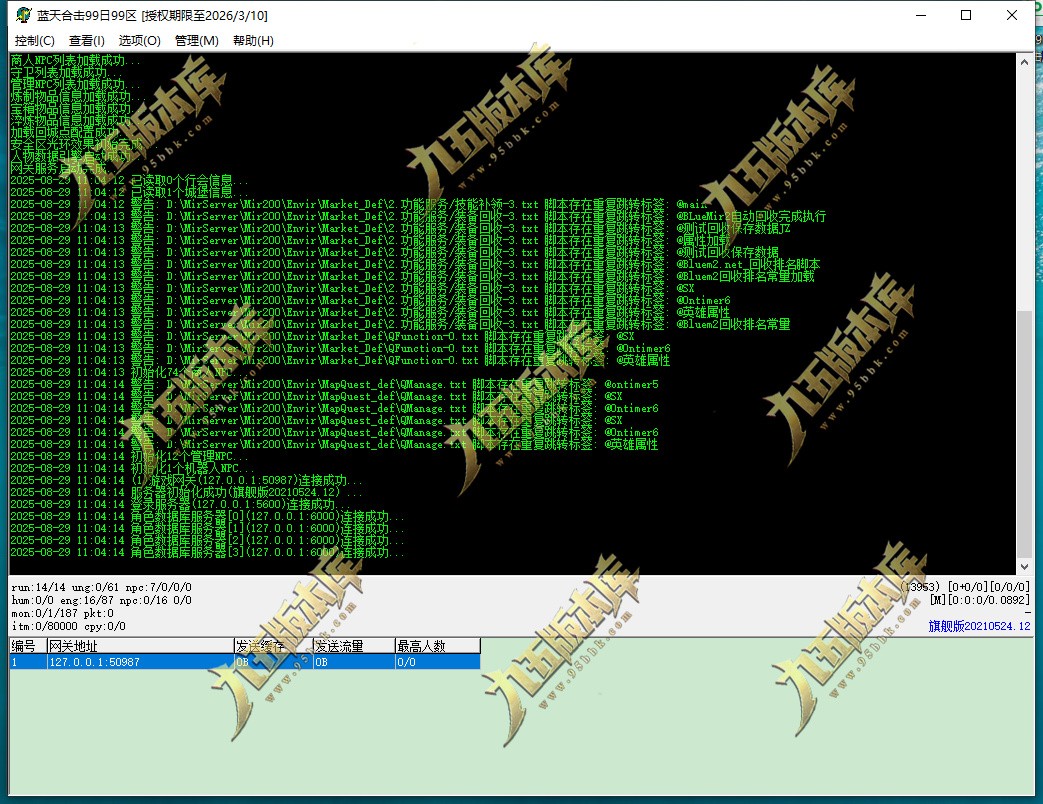Click the itm:0/80000 status line
This screenshot has height=804, width=1043.
pos(68,626)
